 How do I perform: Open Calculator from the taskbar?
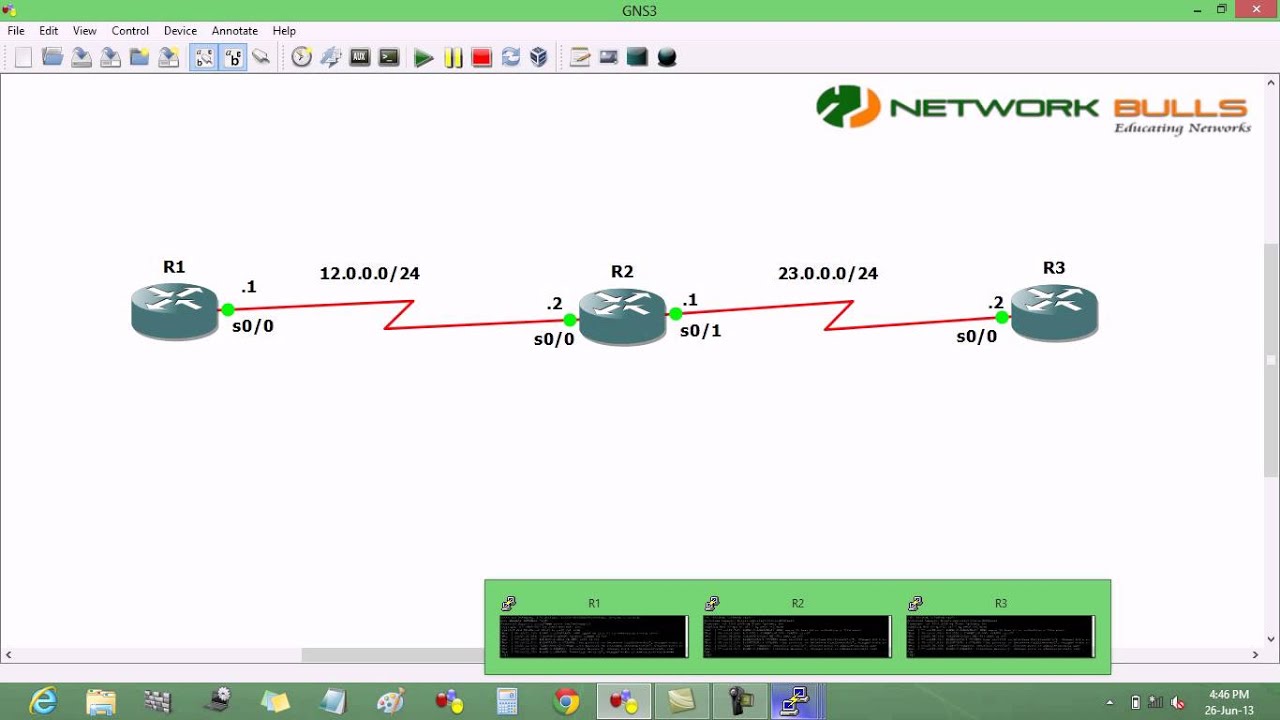507,701
